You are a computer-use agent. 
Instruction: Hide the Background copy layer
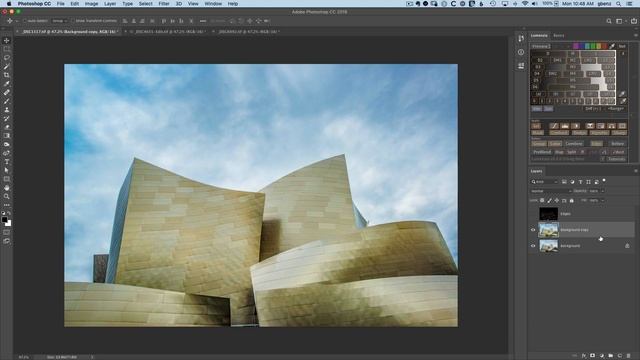pyautogui.click(x=533, y=230)
